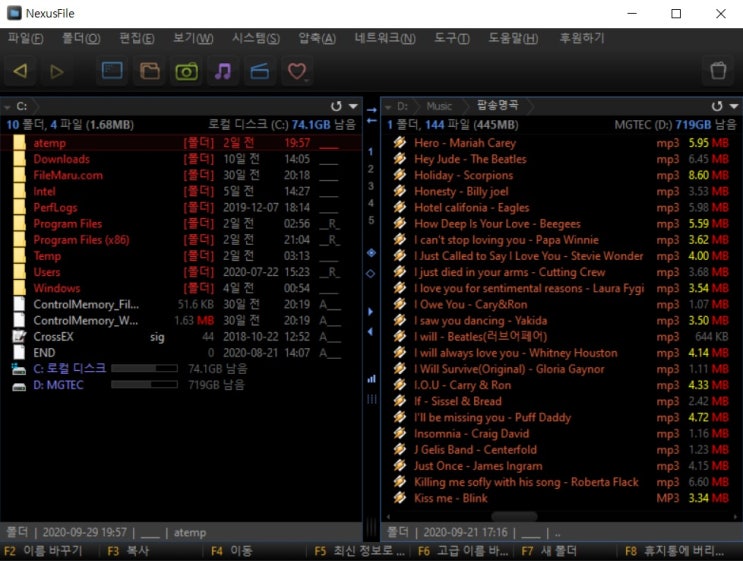Open the 네트워크(N) menu

[x=385, y=38]
